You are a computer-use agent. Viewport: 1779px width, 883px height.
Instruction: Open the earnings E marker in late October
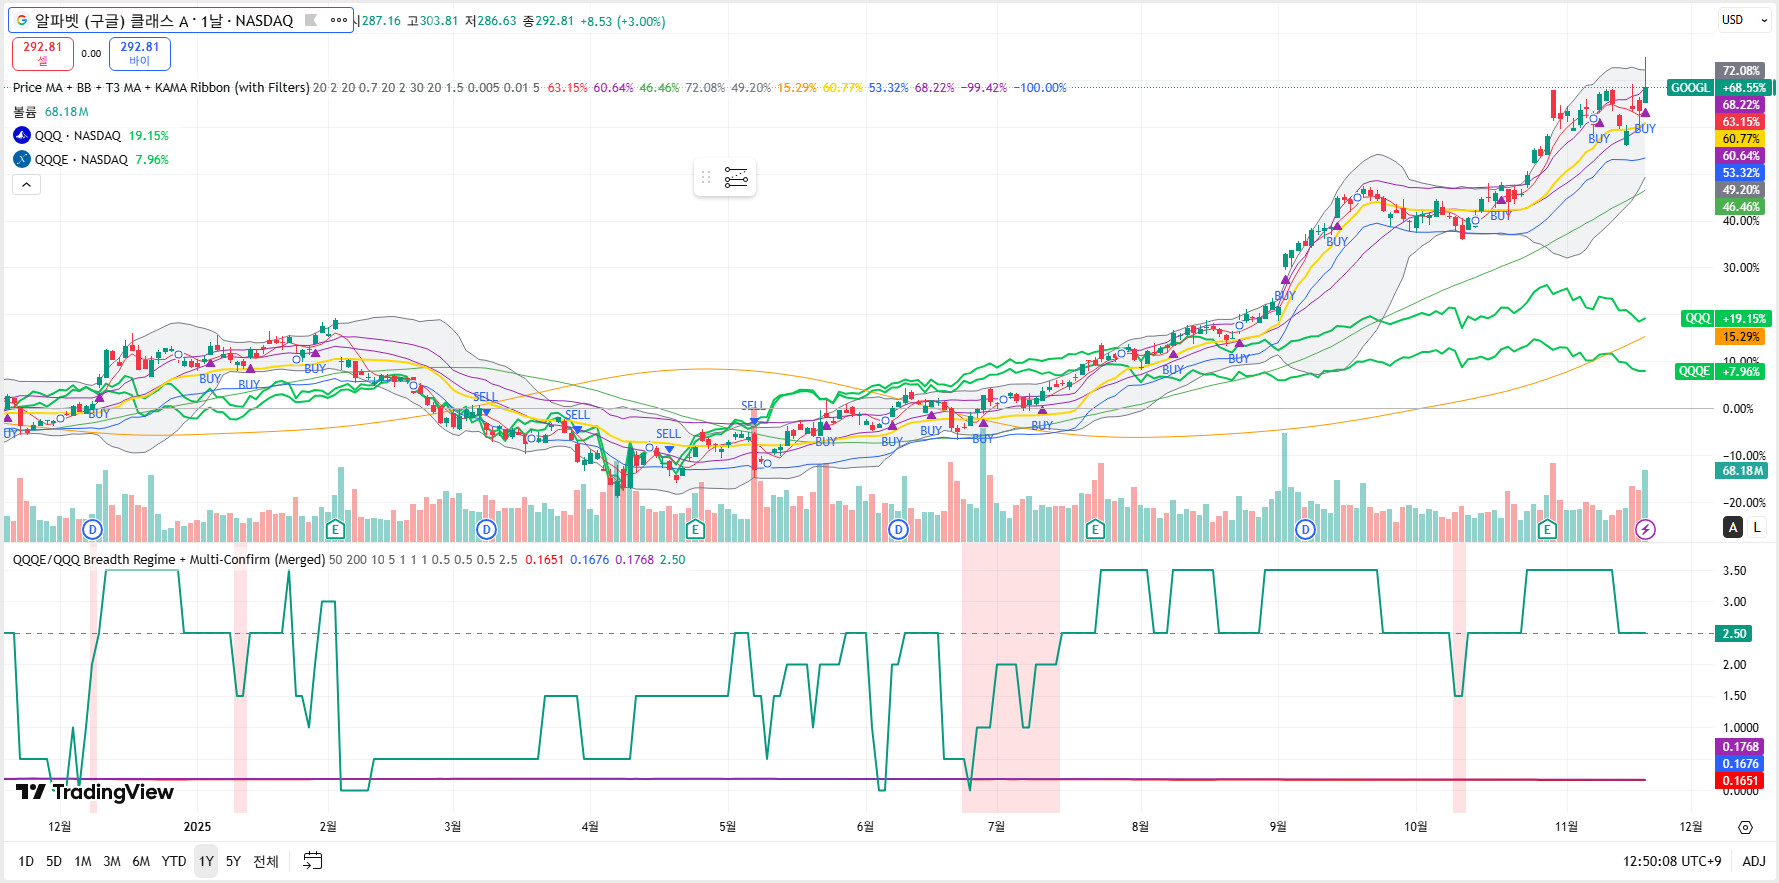(x=1547, y=529)
